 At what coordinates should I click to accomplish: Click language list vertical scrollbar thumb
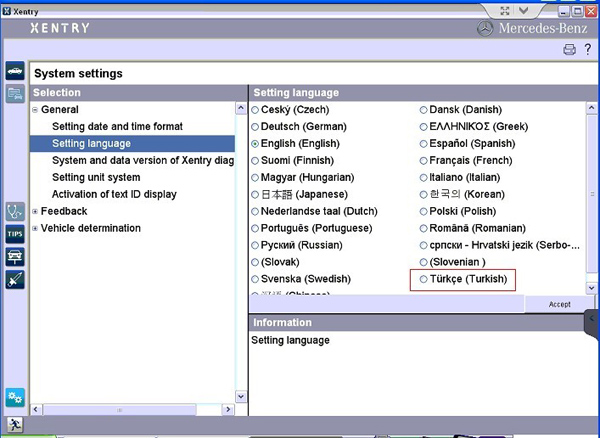coord(591,194)
